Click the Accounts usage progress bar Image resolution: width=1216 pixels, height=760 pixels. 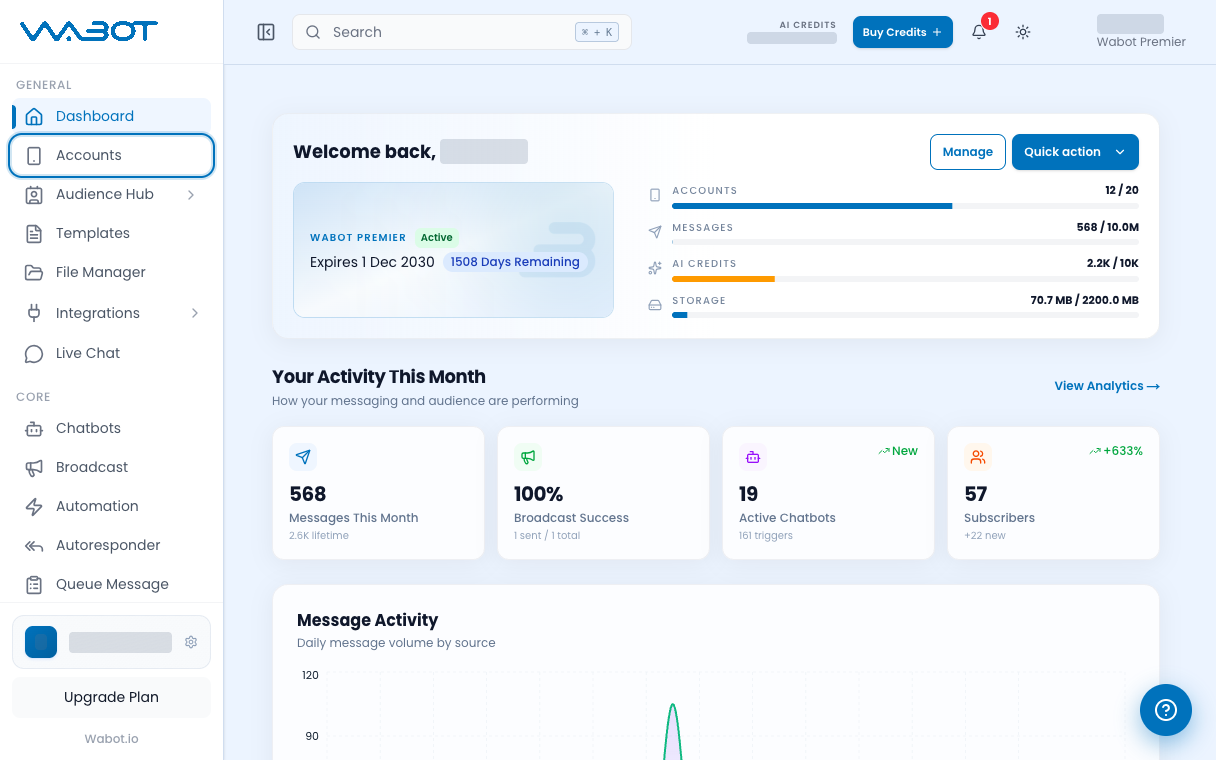pyautogui.click(x=905, y=206)
